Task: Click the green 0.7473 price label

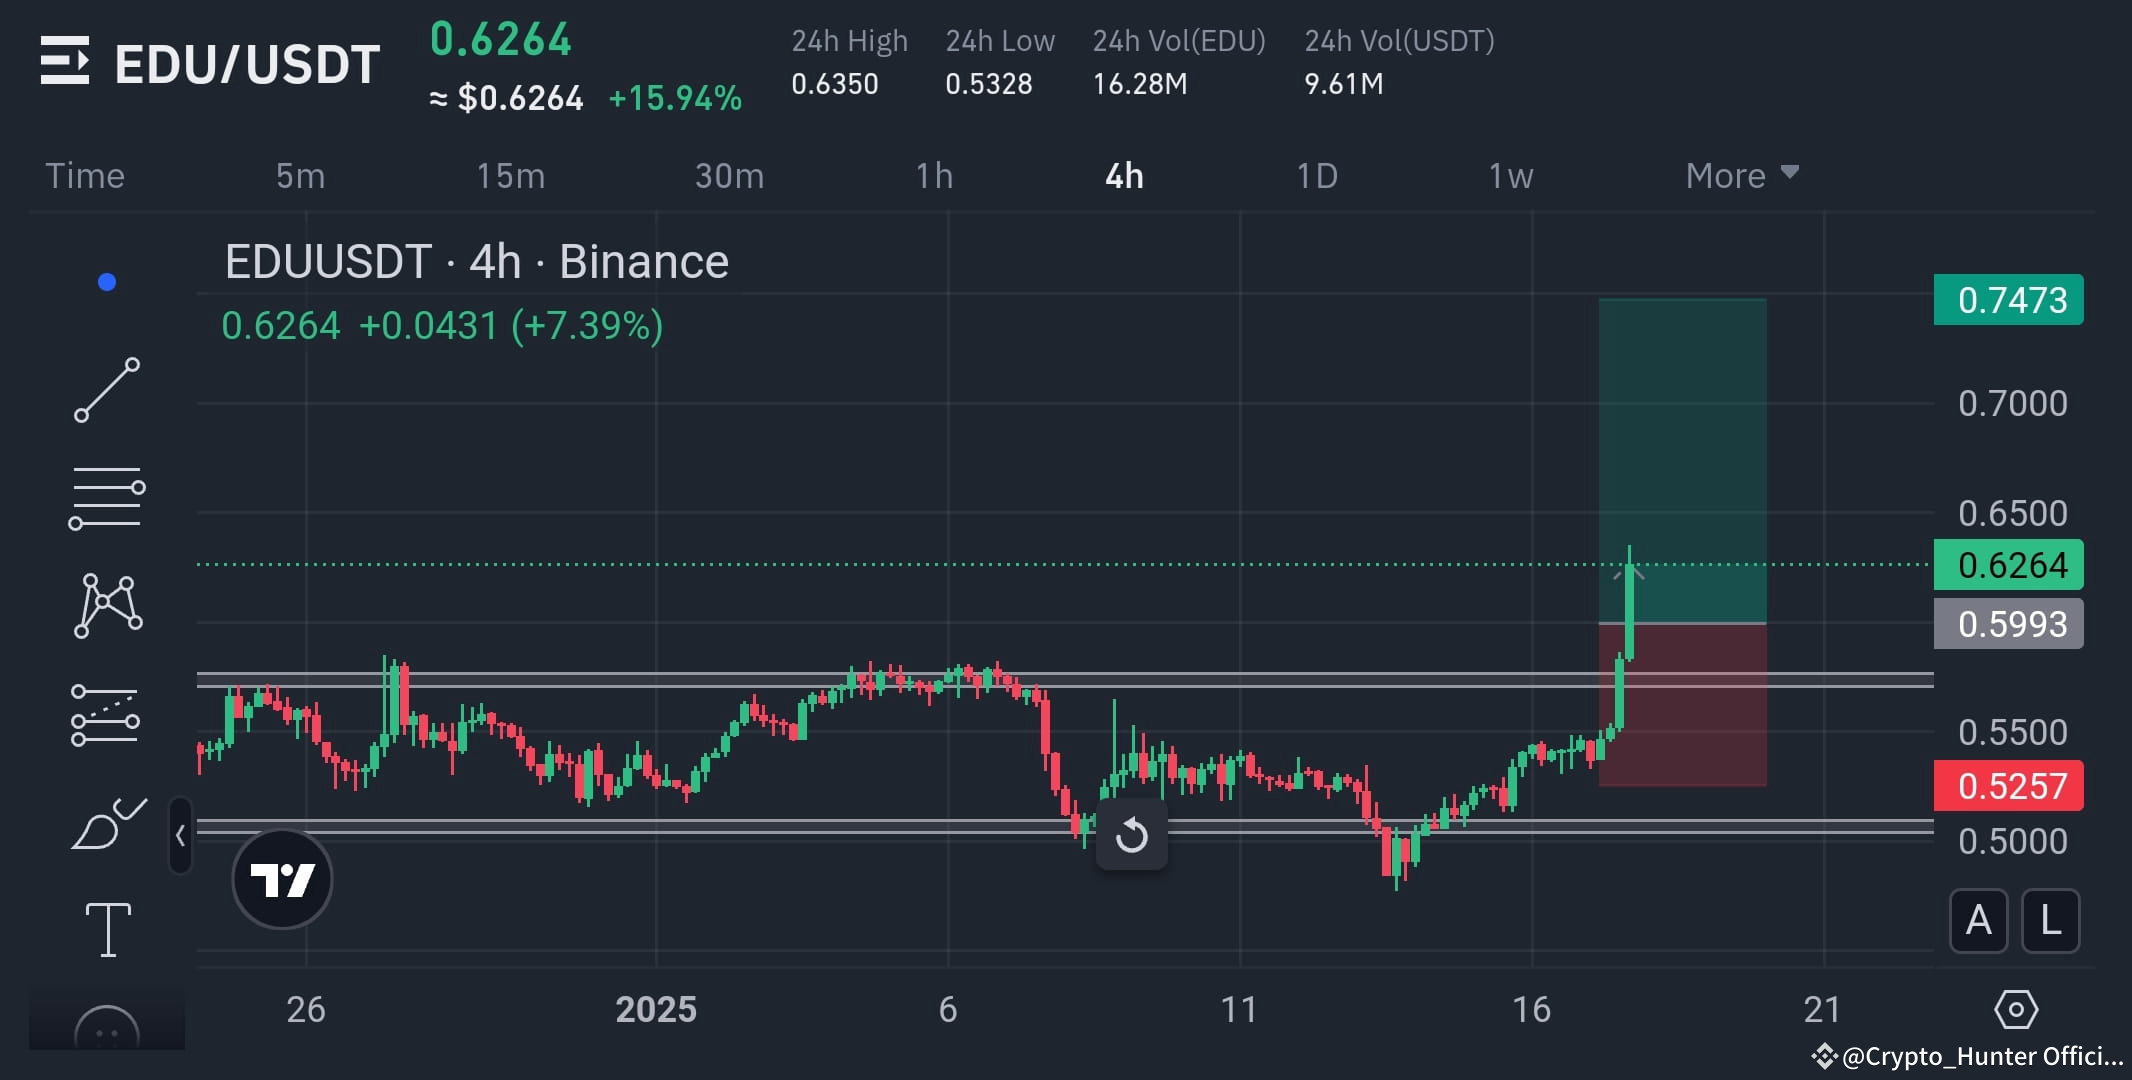Action: point(2008,299)
